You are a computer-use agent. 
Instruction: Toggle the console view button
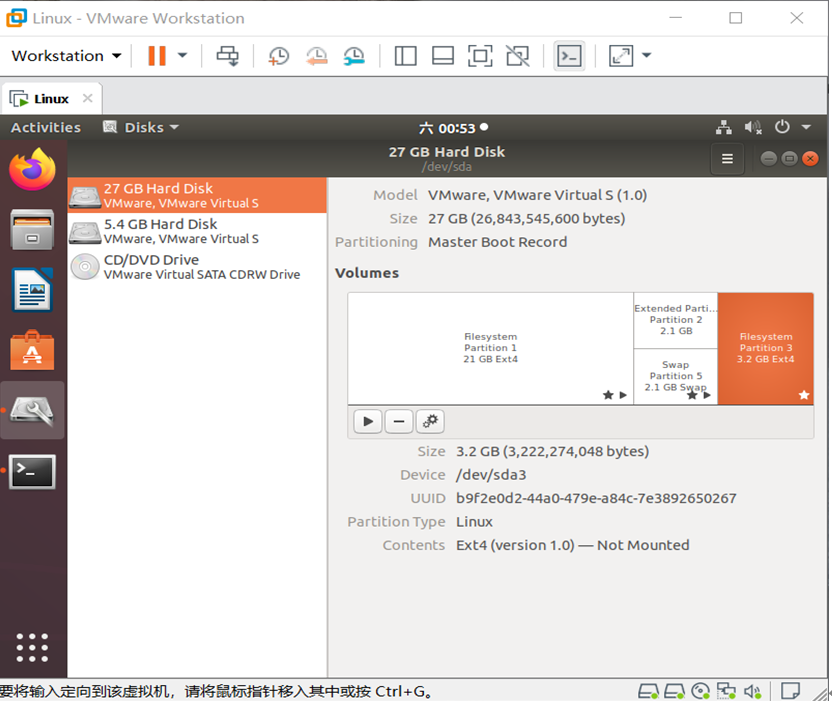569,56
